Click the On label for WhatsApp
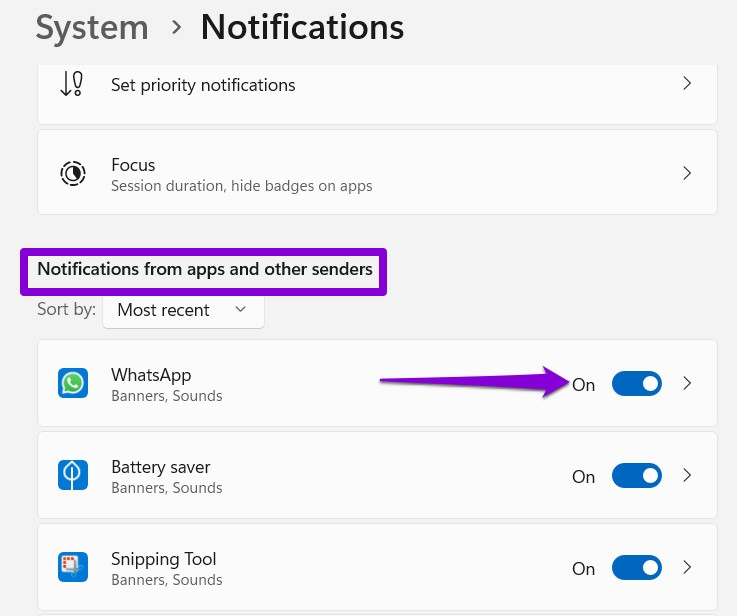737x616 pixels. [583, 385]
